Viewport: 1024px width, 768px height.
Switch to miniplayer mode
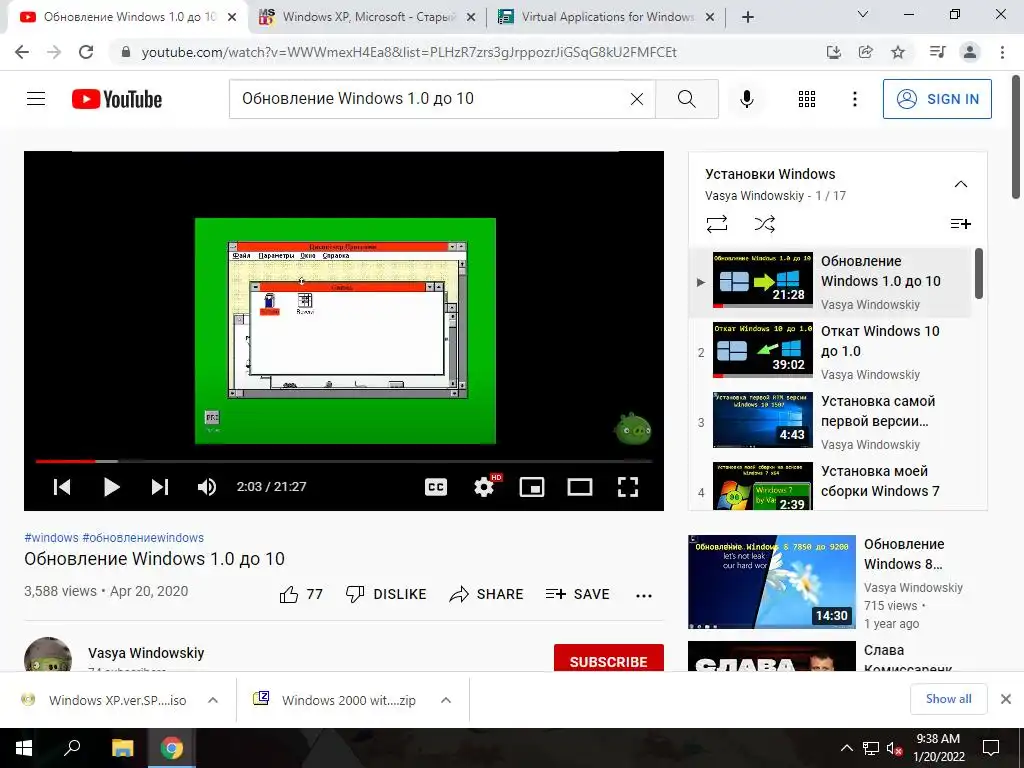532,487
